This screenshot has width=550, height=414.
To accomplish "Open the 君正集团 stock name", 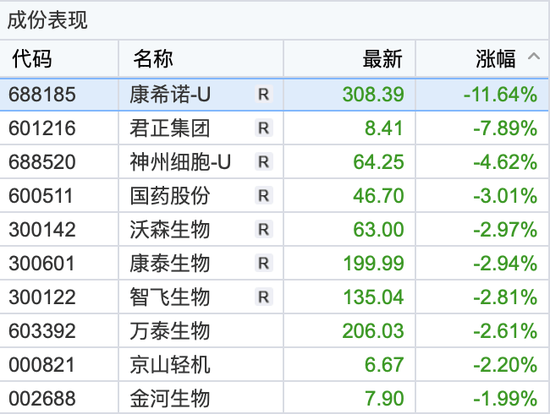I will 170,128.
